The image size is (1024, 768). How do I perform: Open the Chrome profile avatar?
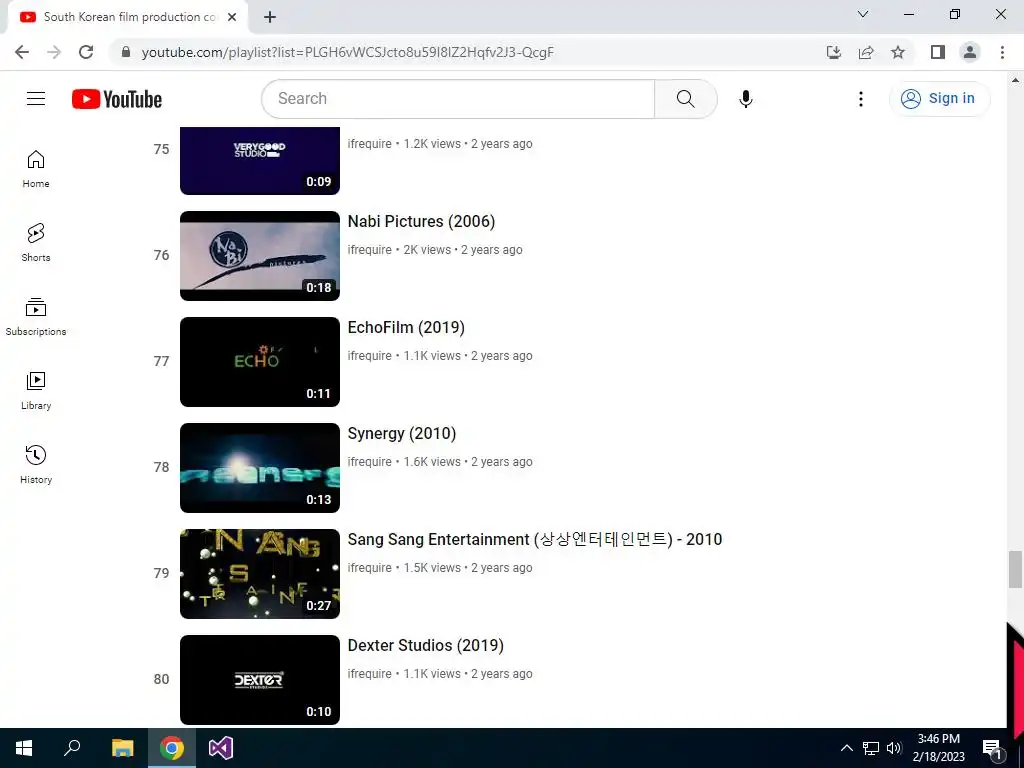click(x=970, y=52)
